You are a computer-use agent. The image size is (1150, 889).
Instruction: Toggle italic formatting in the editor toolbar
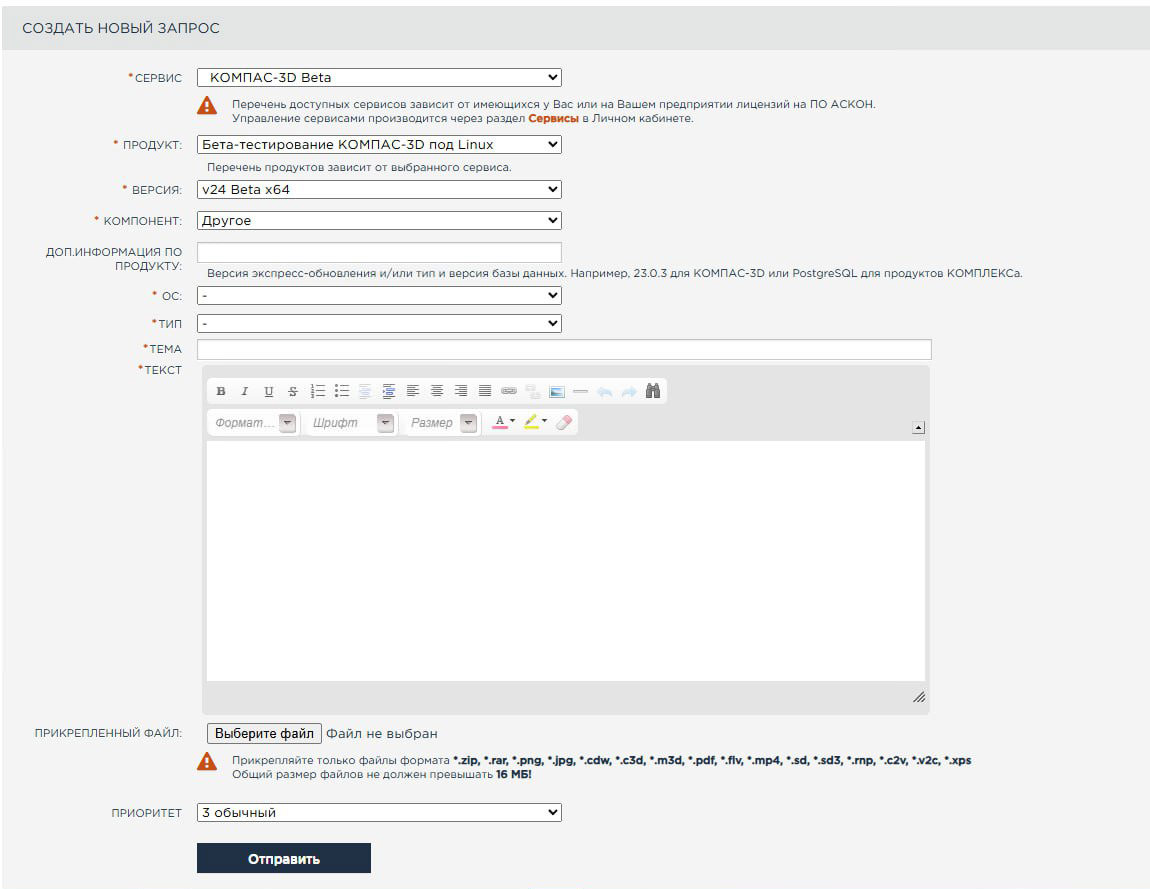coord(244,391)
